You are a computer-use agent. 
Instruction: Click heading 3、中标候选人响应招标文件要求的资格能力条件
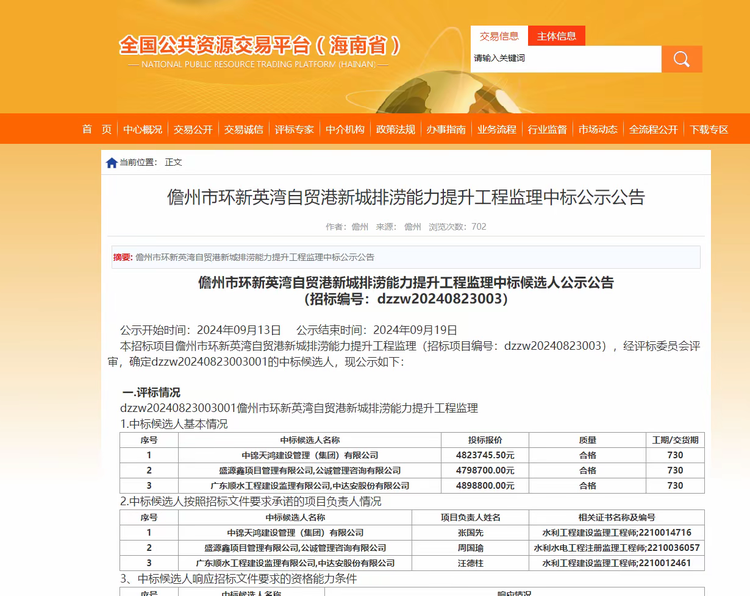[238, 579]
